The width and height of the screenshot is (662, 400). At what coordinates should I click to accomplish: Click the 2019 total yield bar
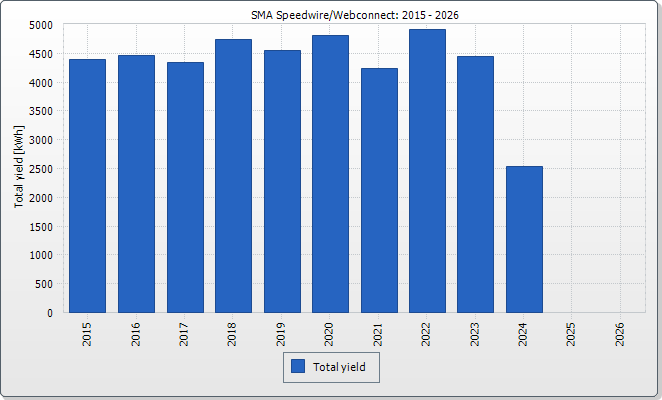pos(282,181)
